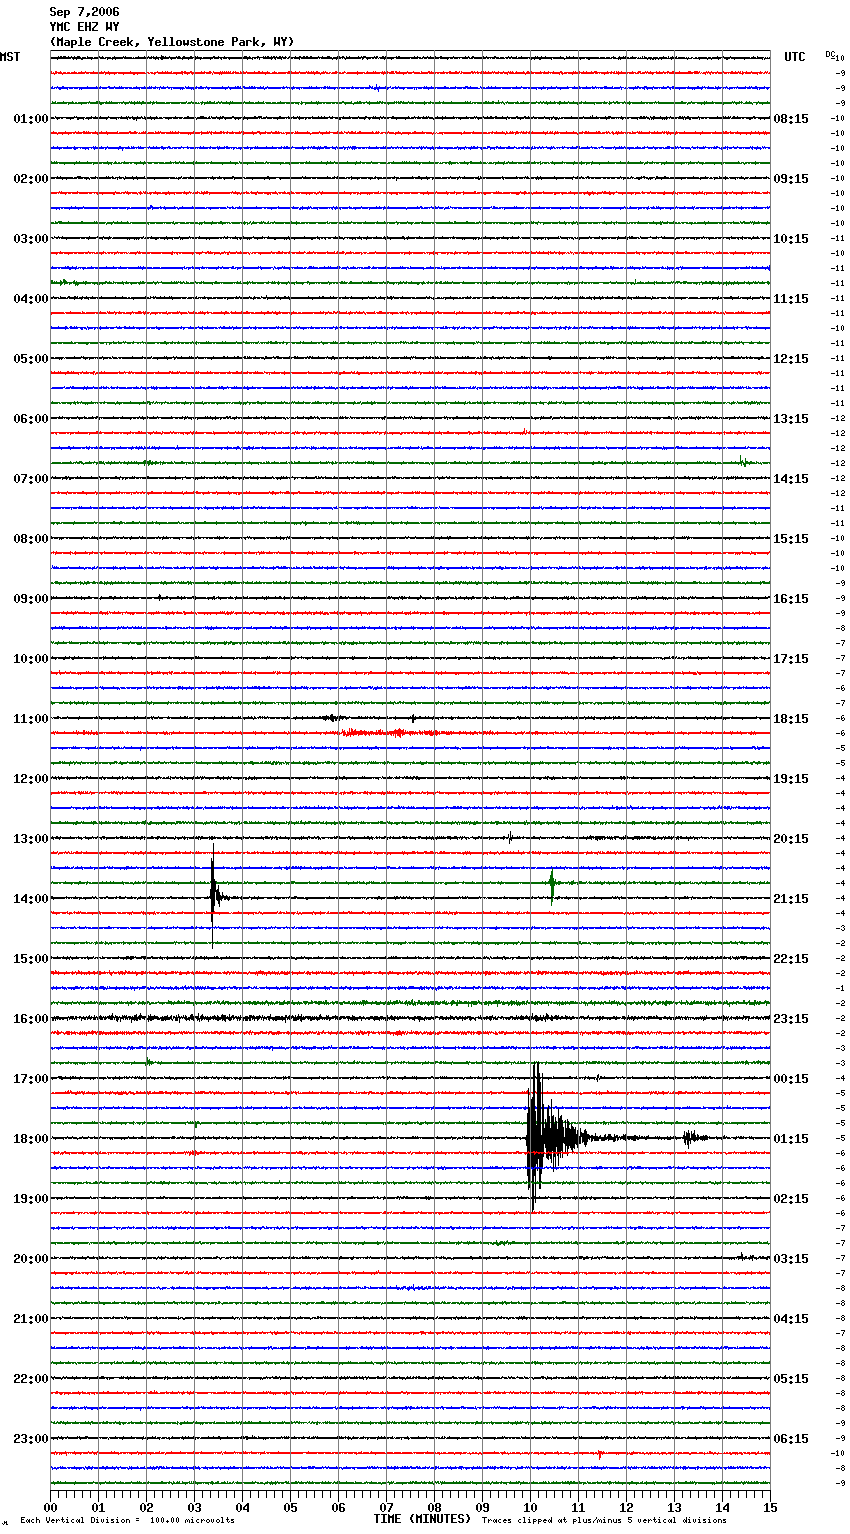Click the '10' minute tick label
850x1534 pixels.
point(531,1507)
